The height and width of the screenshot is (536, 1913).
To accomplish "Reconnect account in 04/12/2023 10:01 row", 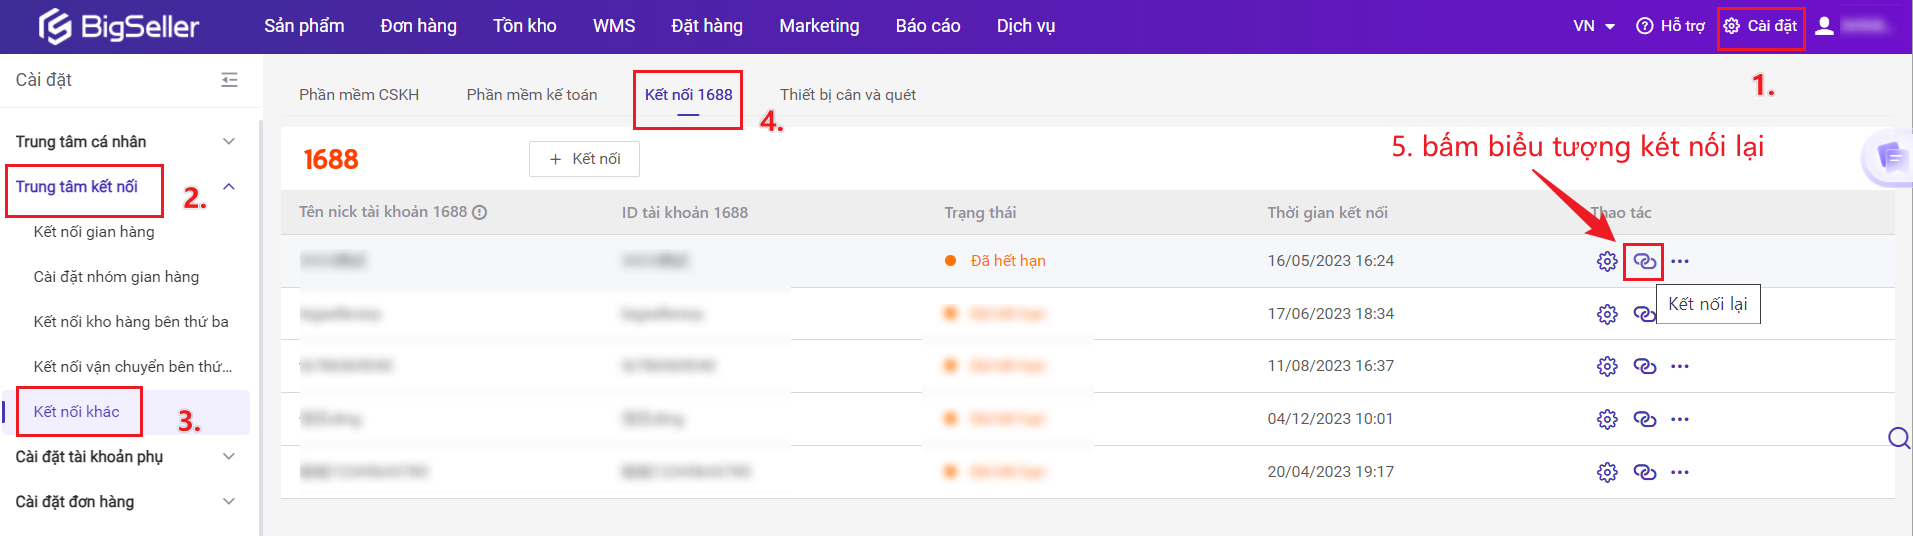I will tap(1644, 419).
